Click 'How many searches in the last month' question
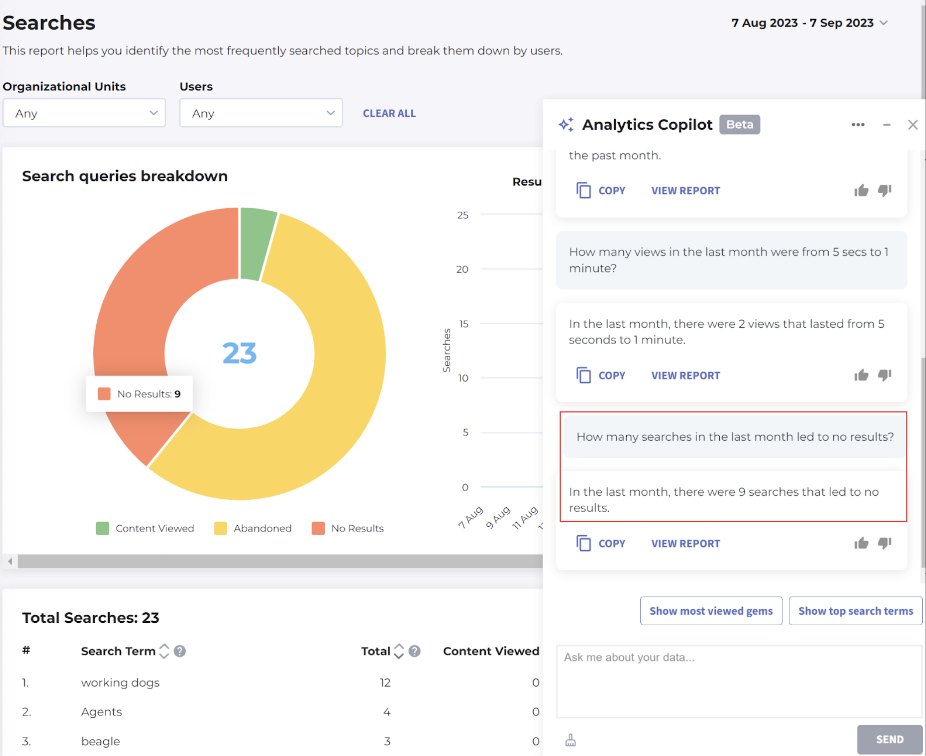Screen dimensions: 926x756 [735, 436]
